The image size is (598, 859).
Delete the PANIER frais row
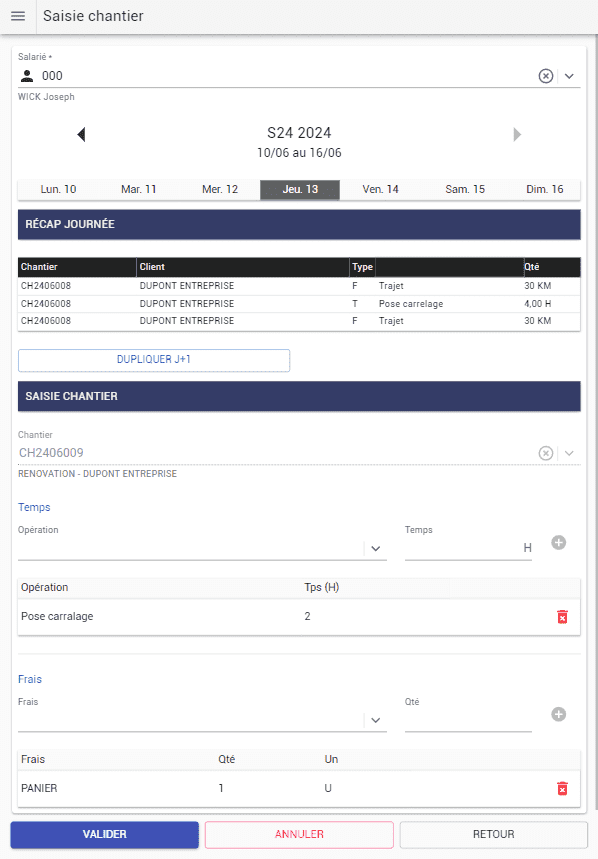coord(563,788)
